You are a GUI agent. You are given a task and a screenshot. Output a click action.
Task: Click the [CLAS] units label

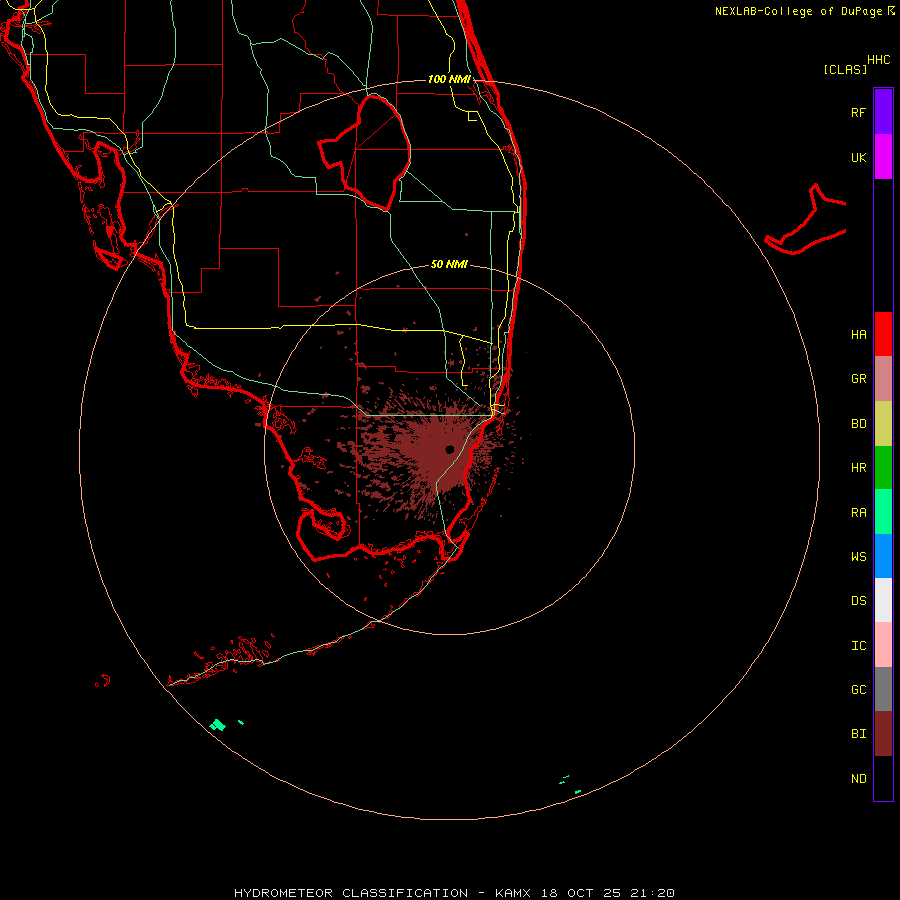[845, 69]
